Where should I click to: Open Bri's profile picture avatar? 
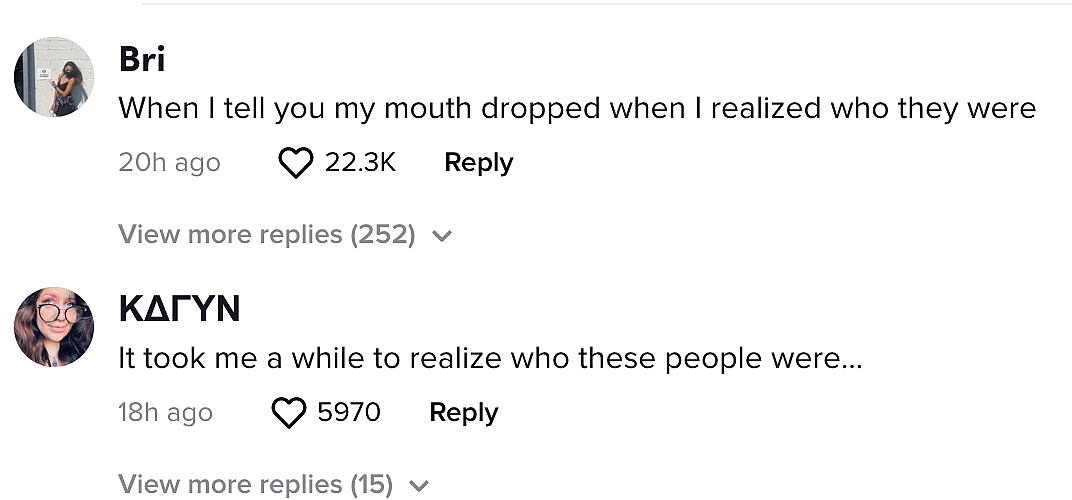[53, 77]
